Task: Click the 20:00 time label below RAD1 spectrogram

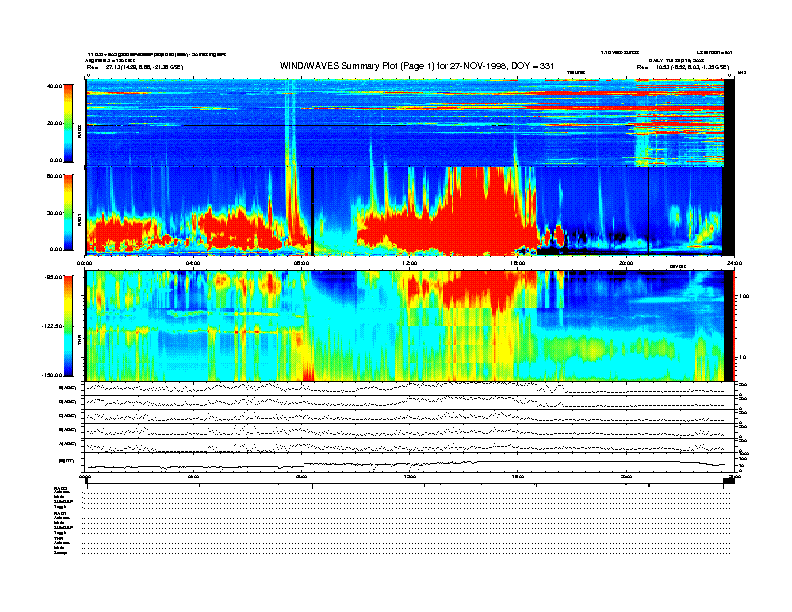Action: [626, 263]
